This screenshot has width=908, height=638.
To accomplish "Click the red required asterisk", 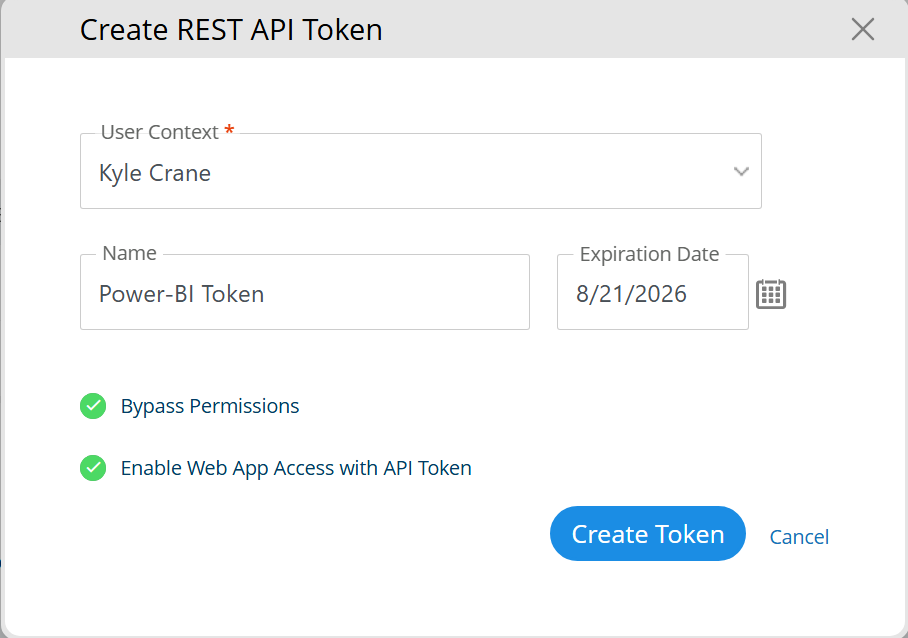I will 229,129.
